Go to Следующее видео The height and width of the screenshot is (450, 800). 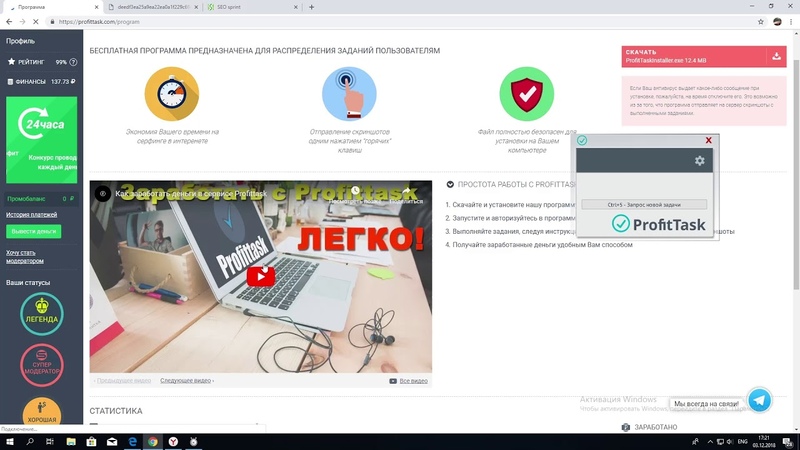pyautogui.click(x=187, y=381)
